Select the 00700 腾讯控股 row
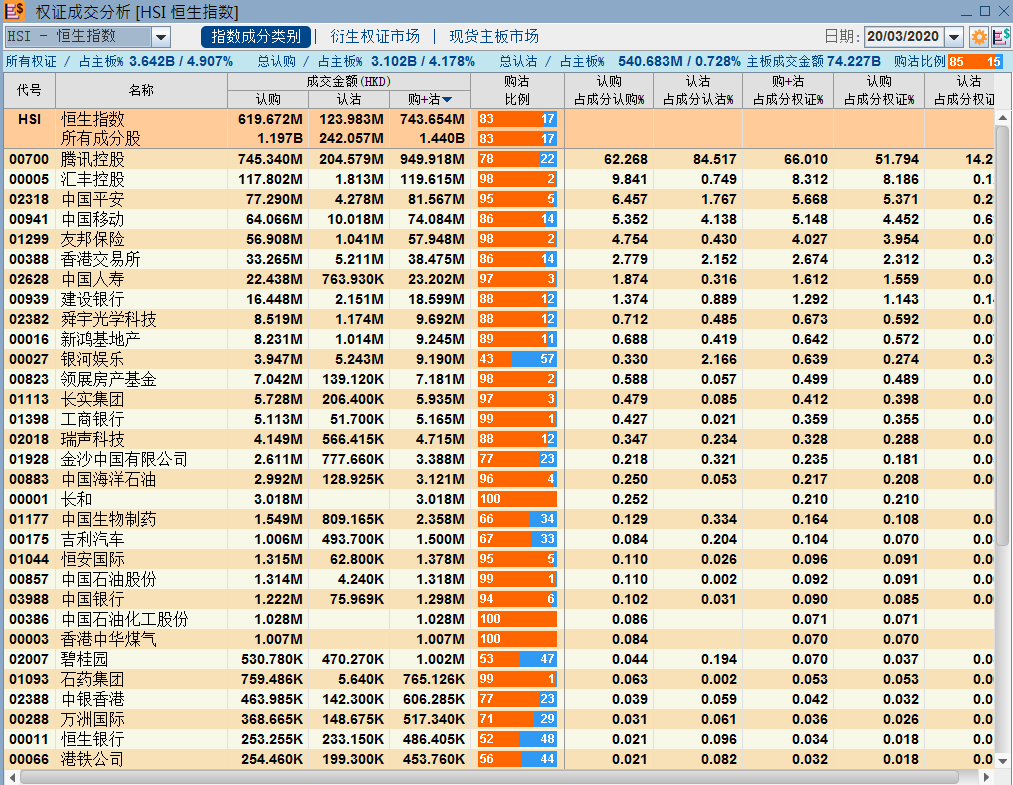 coord(499,159)
